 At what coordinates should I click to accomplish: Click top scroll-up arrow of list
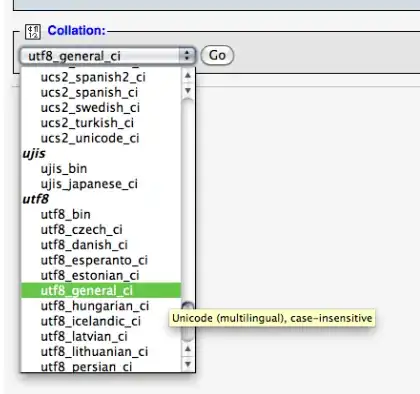click(188, 75)
